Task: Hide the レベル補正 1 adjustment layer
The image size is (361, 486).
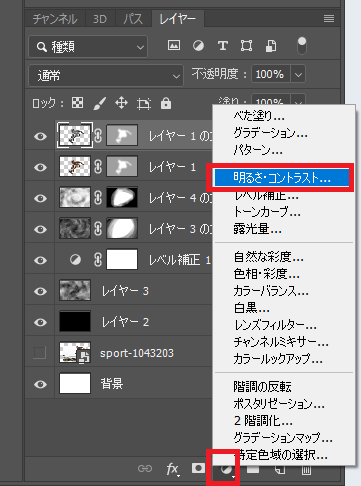Action: coord(40,260)
